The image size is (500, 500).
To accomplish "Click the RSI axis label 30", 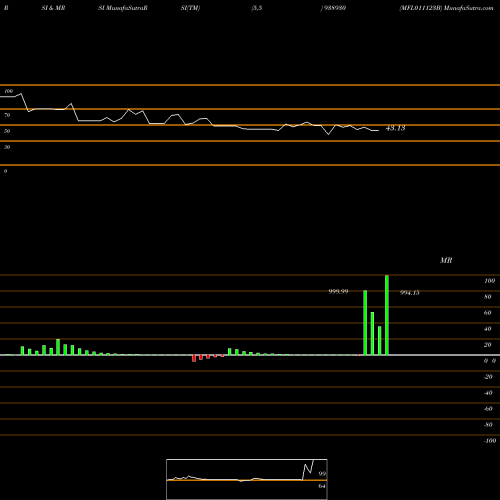I will [7, 147].
